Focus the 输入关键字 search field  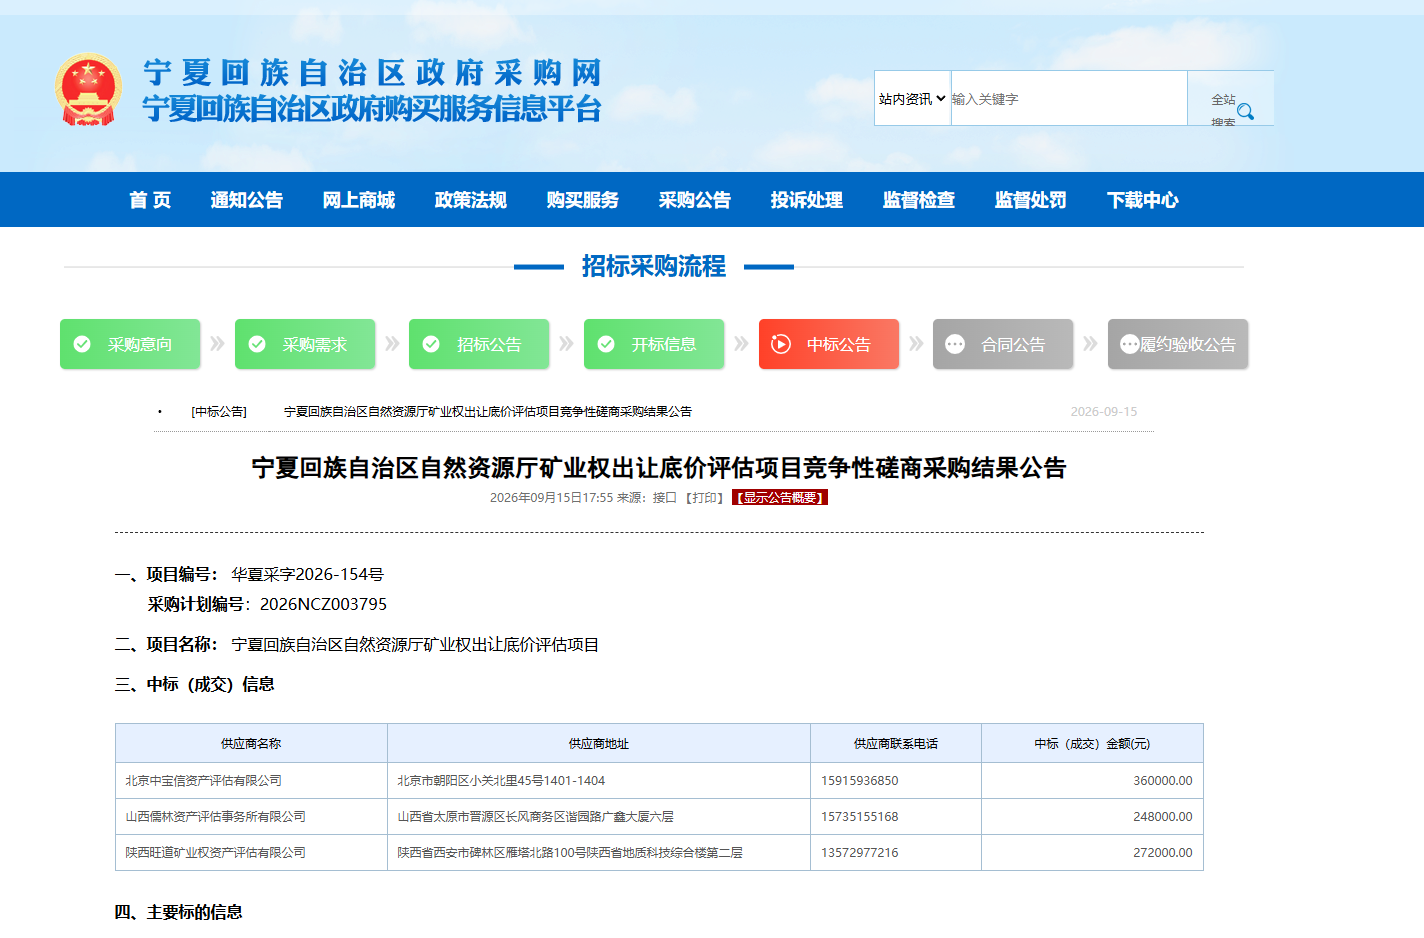click(x=1069, y=98)
